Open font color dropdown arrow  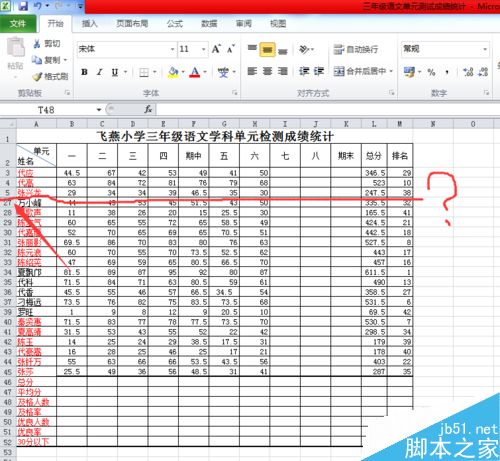click(x=205, y=72)
